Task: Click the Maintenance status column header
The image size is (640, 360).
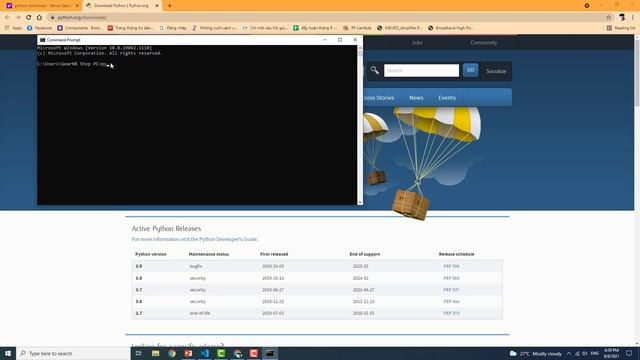Action: [x=209, y=254]
